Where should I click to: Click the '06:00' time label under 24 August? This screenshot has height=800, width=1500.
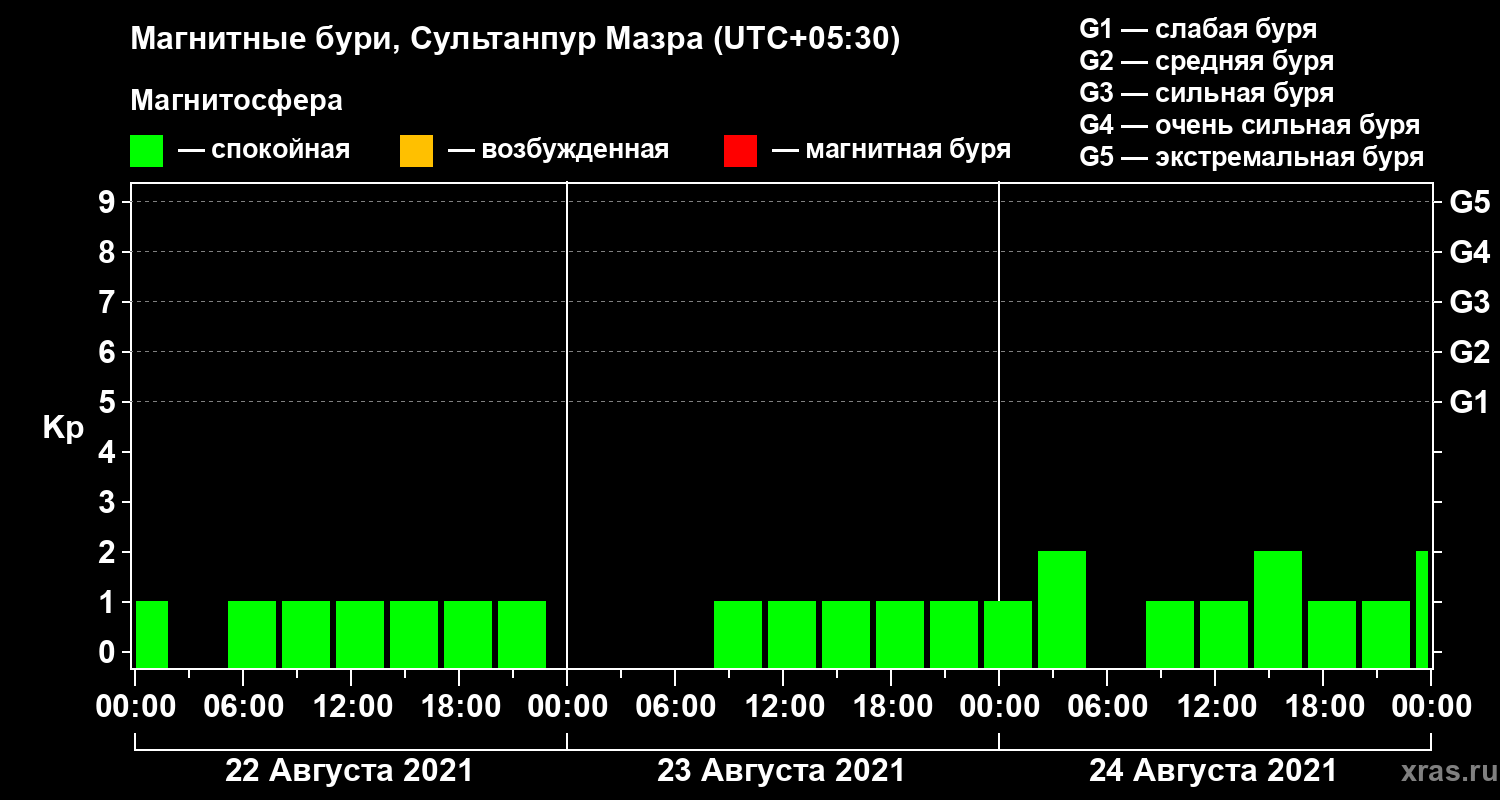point(1107,707)
